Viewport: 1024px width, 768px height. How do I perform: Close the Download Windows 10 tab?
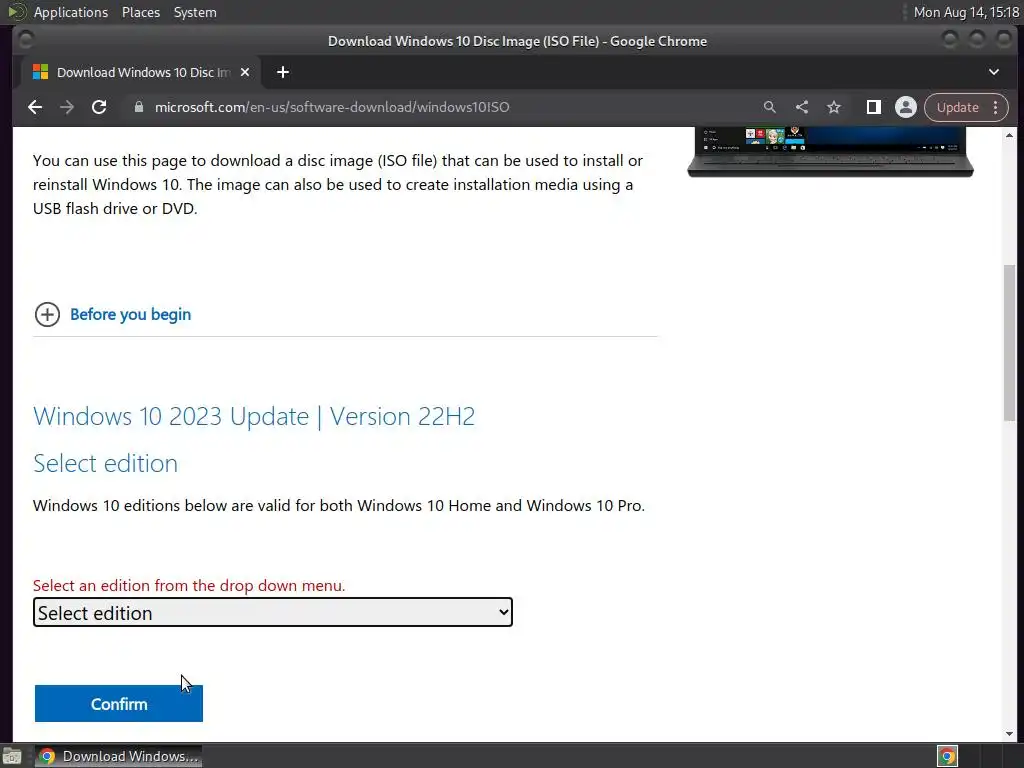pyautogui.click(x=245, y=72)
